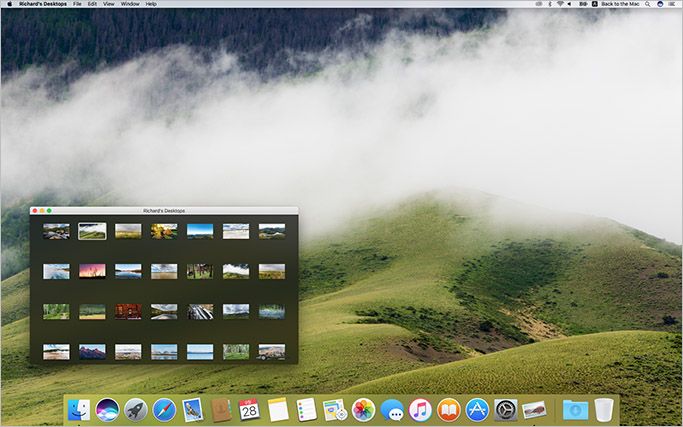Open Reminders checklist icon in Dock
The height and width of the screenshot is (427, 683).
point(306,410)
